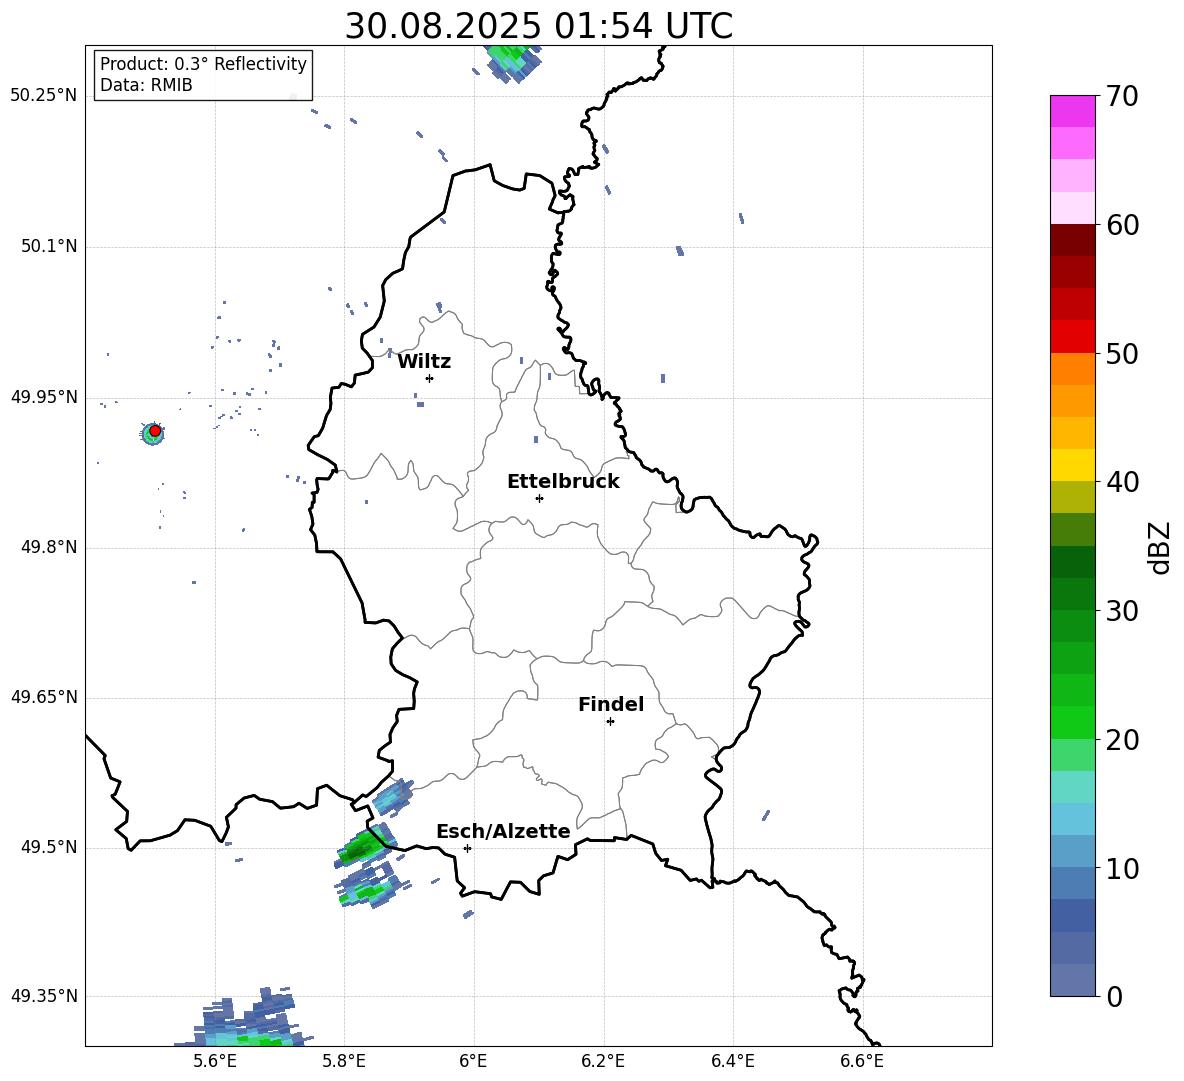Image resolution: width=1184 pixels, height=1081 pixels.
Task: Click the radar echo at the top map edge
Action: tap(513, 62)
